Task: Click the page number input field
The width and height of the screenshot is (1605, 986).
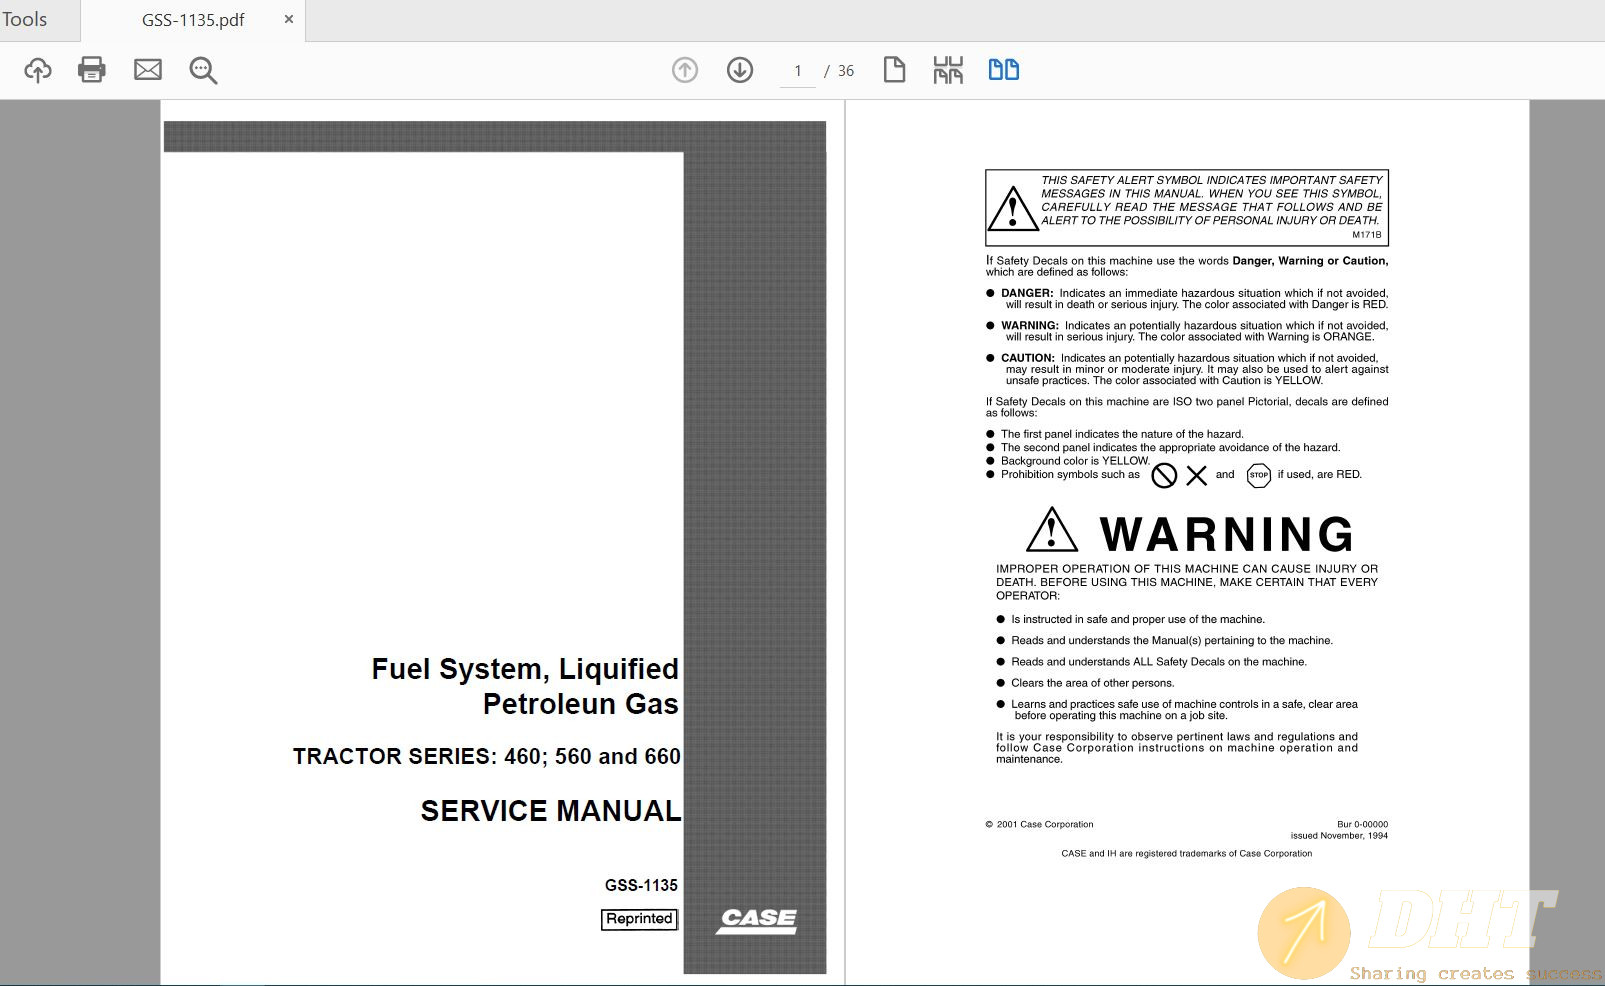Action: 797,70
